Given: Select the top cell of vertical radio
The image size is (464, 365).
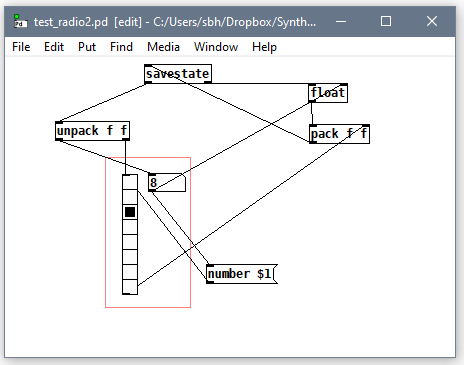Looking at the screenshot, I should point(130,182).
